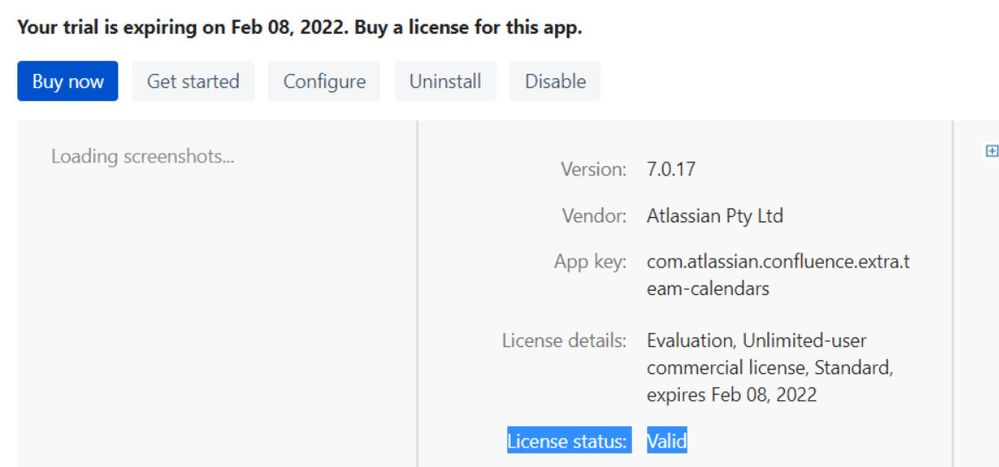Click the Loading screenshots placeholder text

(x=143, y=156)
